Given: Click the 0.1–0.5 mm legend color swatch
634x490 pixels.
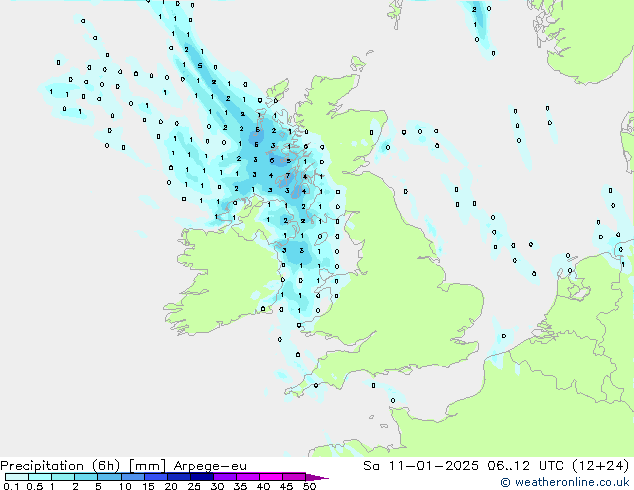Looking at the screenshot, I should point(17,477).
